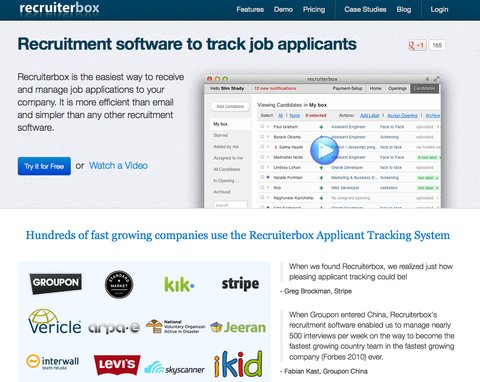Click the Add Label action link
The height and width of the screenshot is (382, 480).
click(370, 115)
